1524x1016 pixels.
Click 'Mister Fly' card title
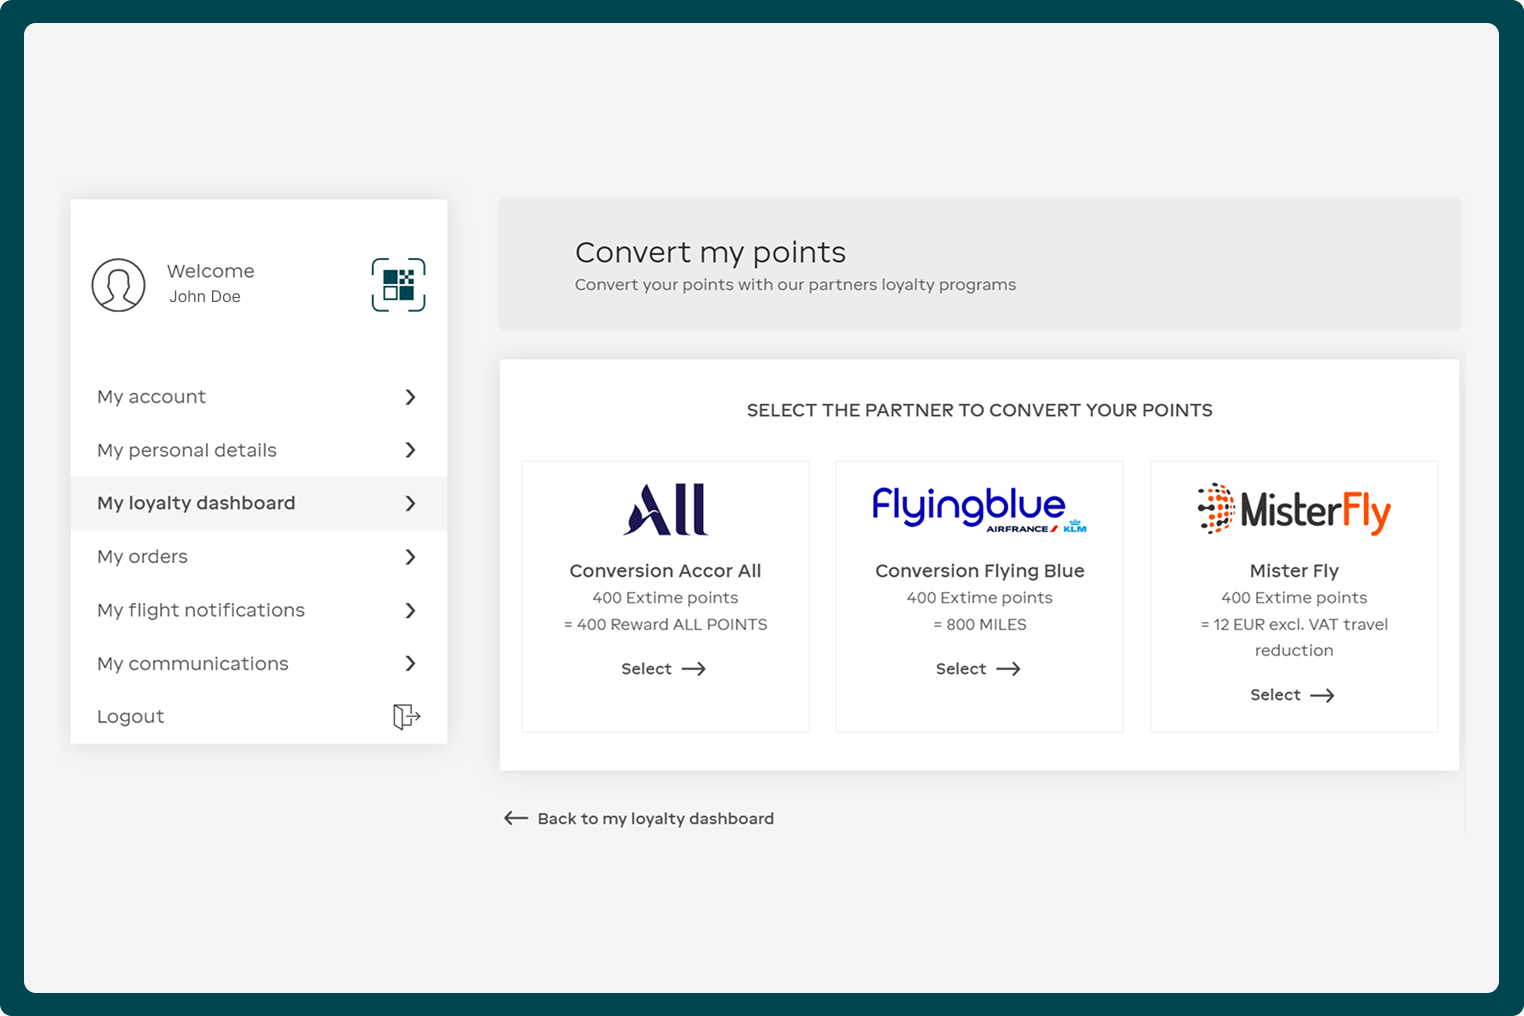[x=1294, y=571]
